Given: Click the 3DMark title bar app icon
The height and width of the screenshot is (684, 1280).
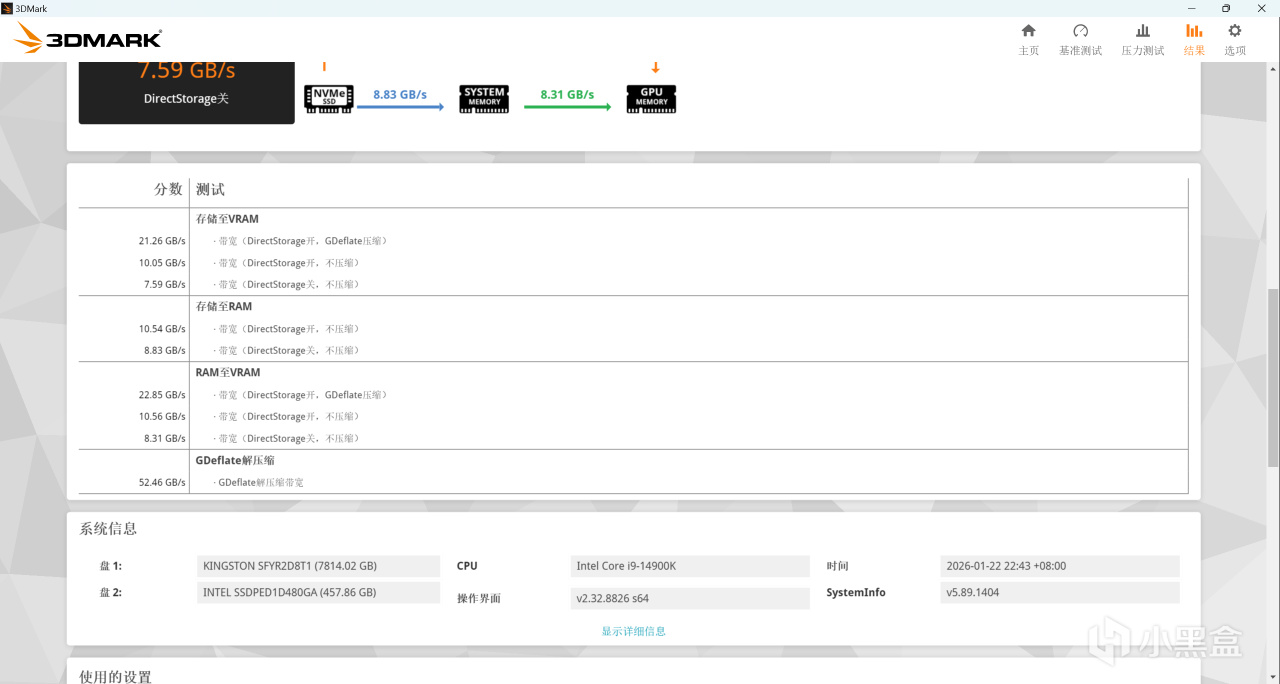Looking at the screenshot, I should pos(7,8).
